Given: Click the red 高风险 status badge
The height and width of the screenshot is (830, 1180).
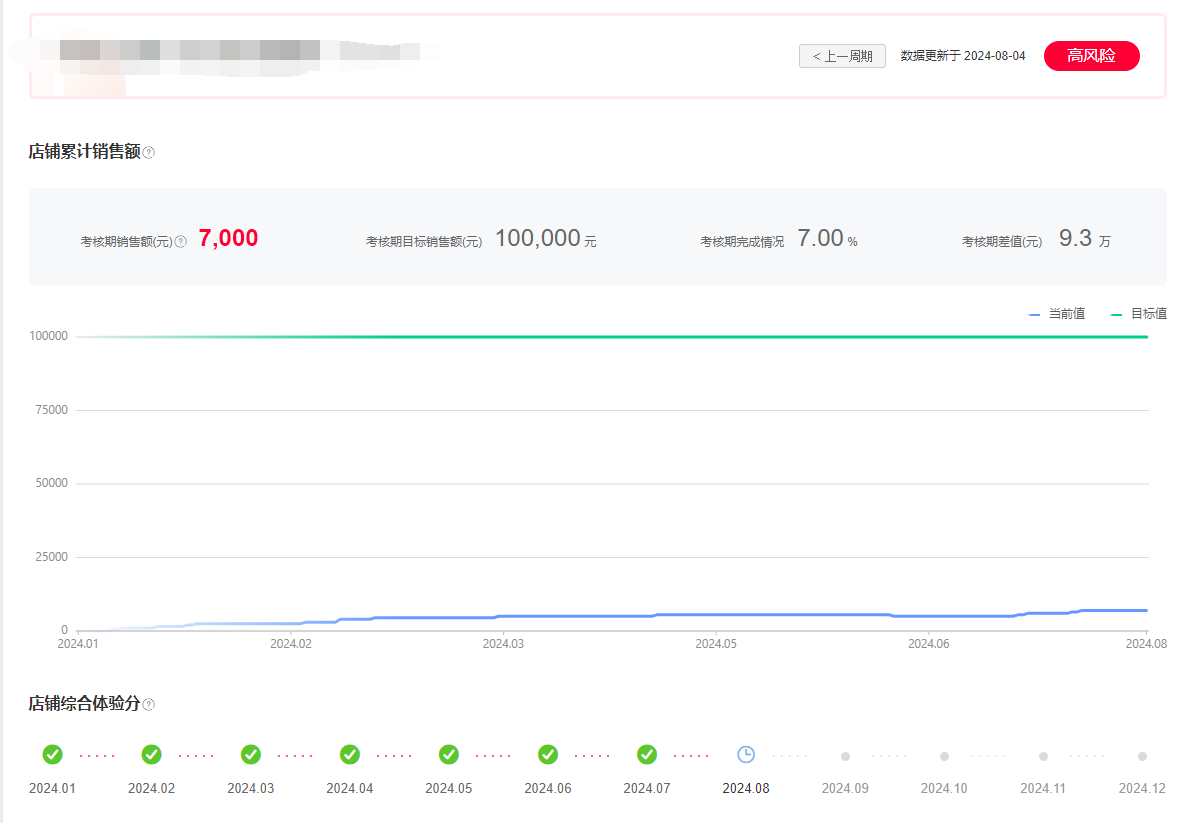Looking at the screenshot, I should point(1091,56).
